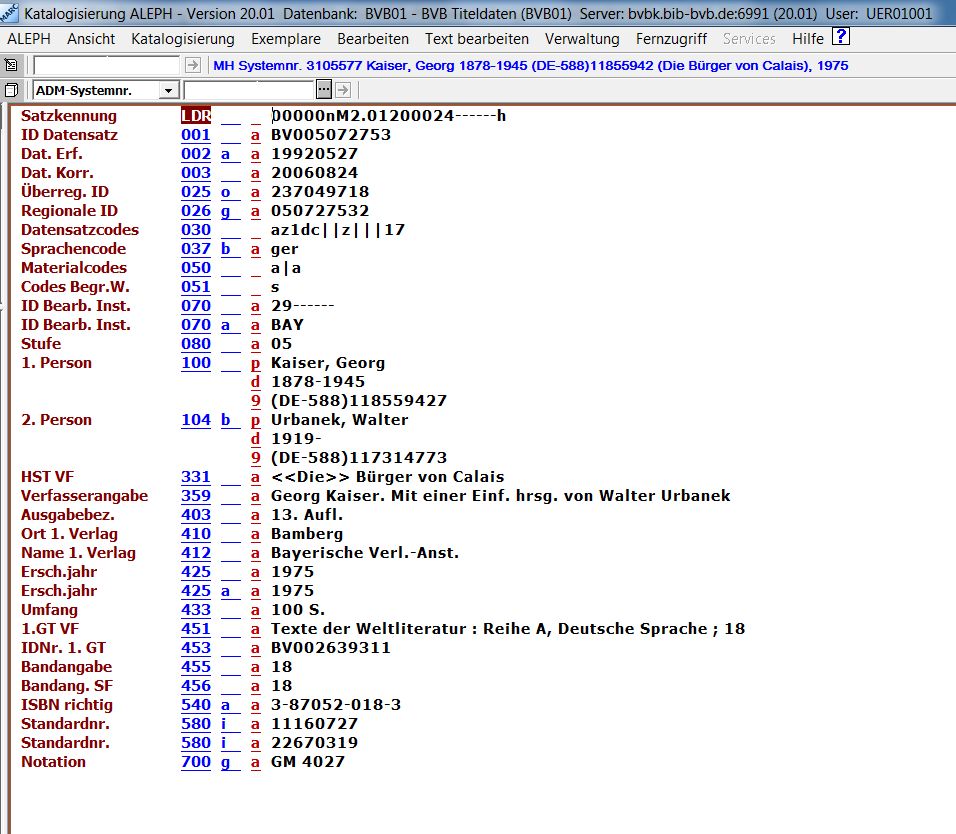Click field tag 331 for HST VF
Viewport: 956px width, 834px height.
point(196,477)
